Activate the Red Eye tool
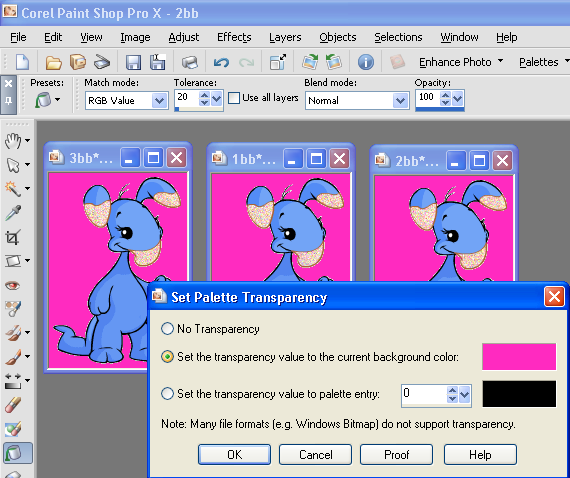This screenshot has height=478, width=570. (x=13, y=285)
